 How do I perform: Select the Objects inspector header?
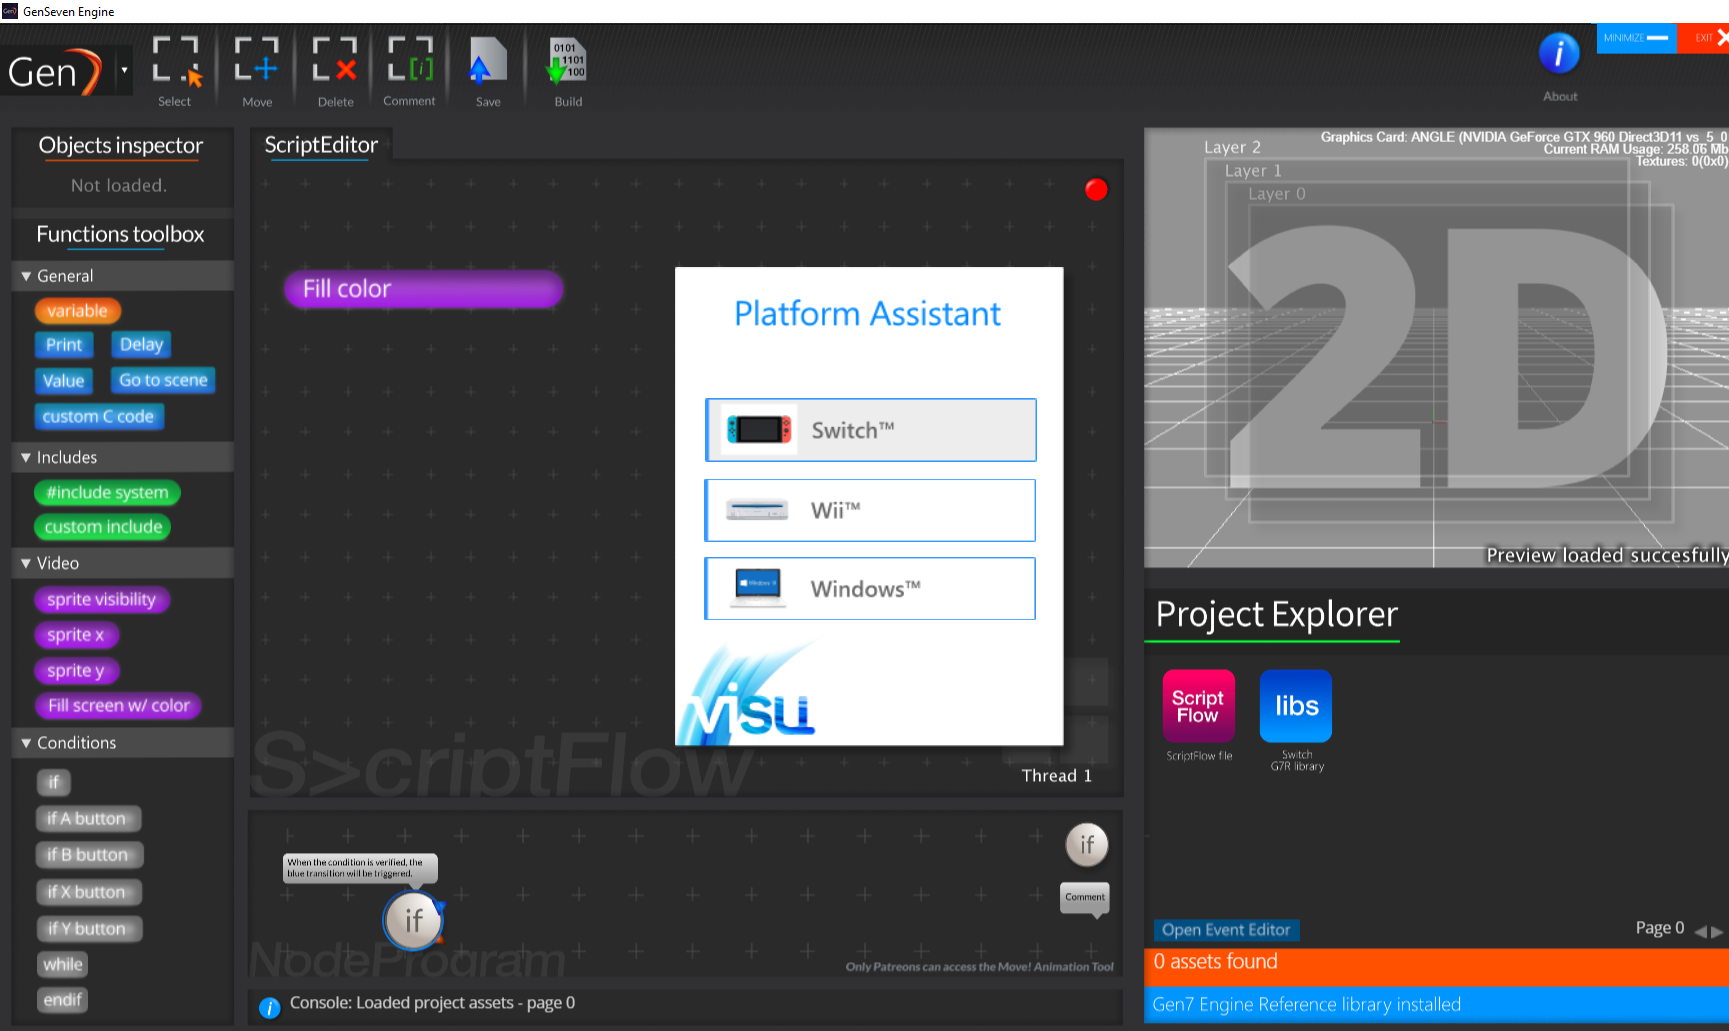121,146
